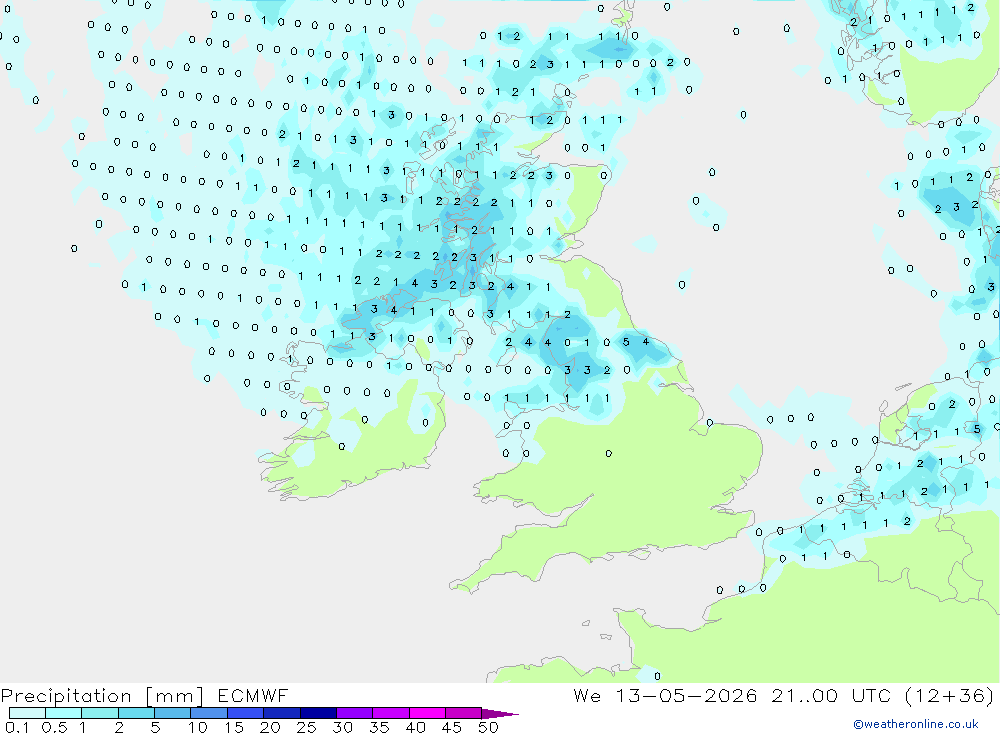
Task: Click the 2–5 mm legend color segment
Action: (136, 713)
